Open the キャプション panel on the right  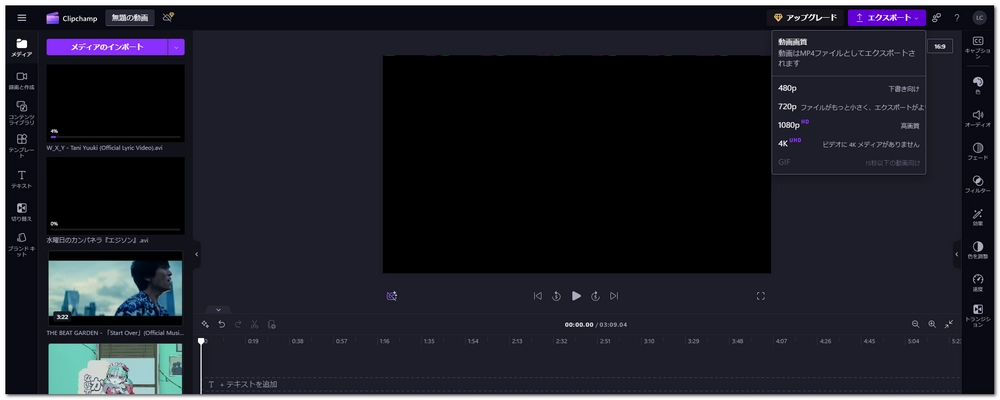[977, 46]
